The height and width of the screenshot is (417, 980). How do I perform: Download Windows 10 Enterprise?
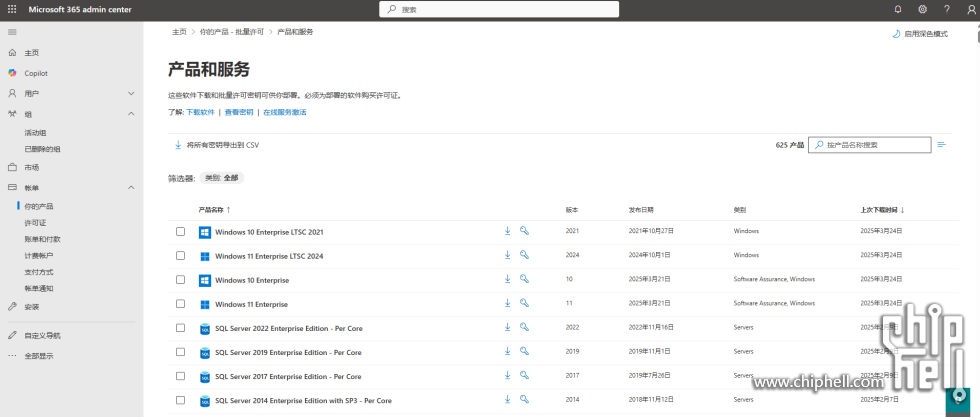tap(508, 279)
